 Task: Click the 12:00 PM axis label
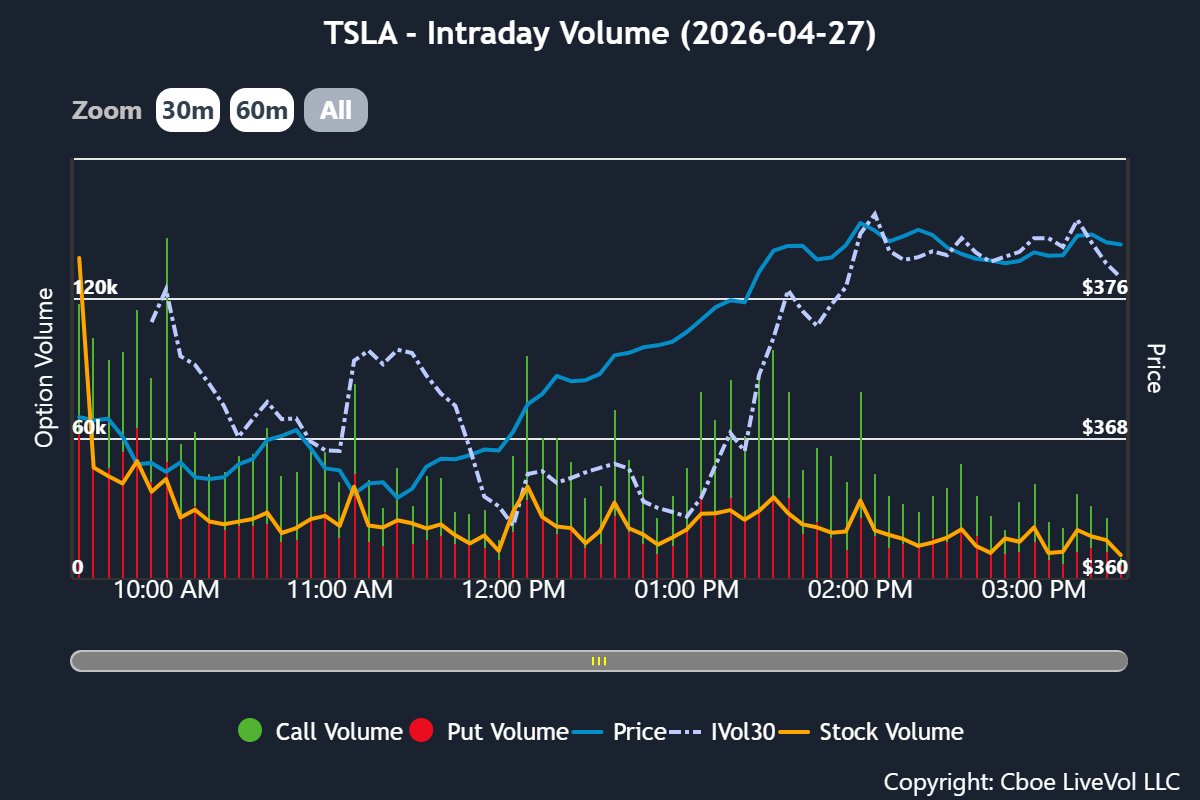(513, 591)
